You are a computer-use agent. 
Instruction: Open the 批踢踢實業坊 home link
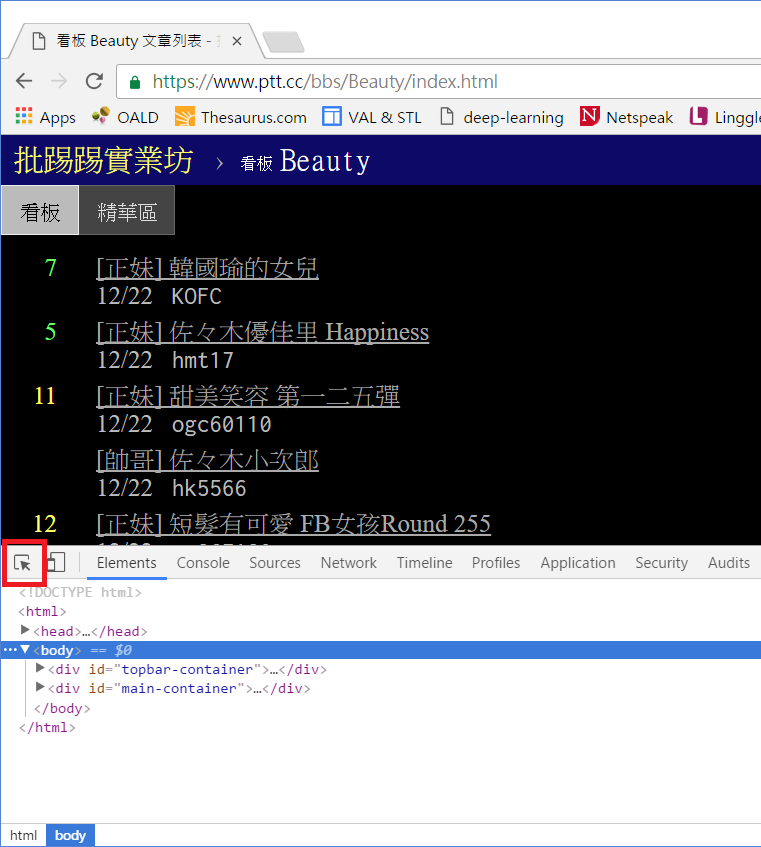[x=103, y=160]
